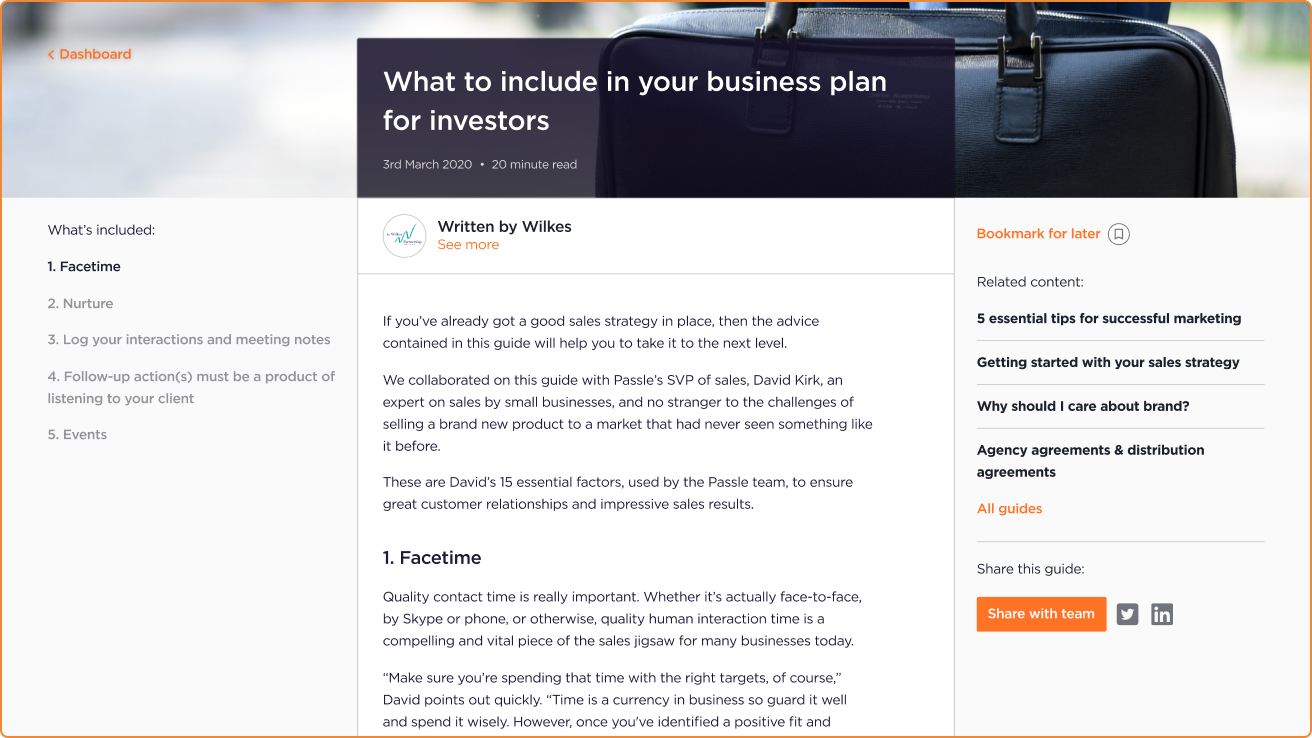This screenshot has width=1312, height=738.
Task: Go to Log your interactions section
Action: [x=188, y=340]
